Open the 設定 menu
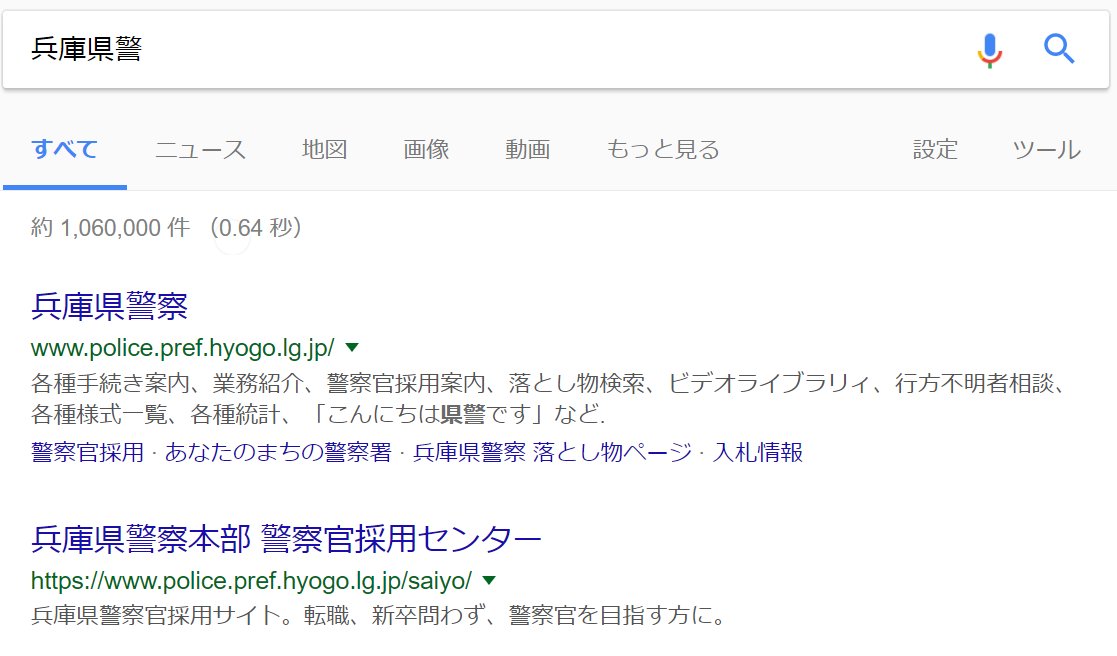1117x656 pixels. (935, 150)
